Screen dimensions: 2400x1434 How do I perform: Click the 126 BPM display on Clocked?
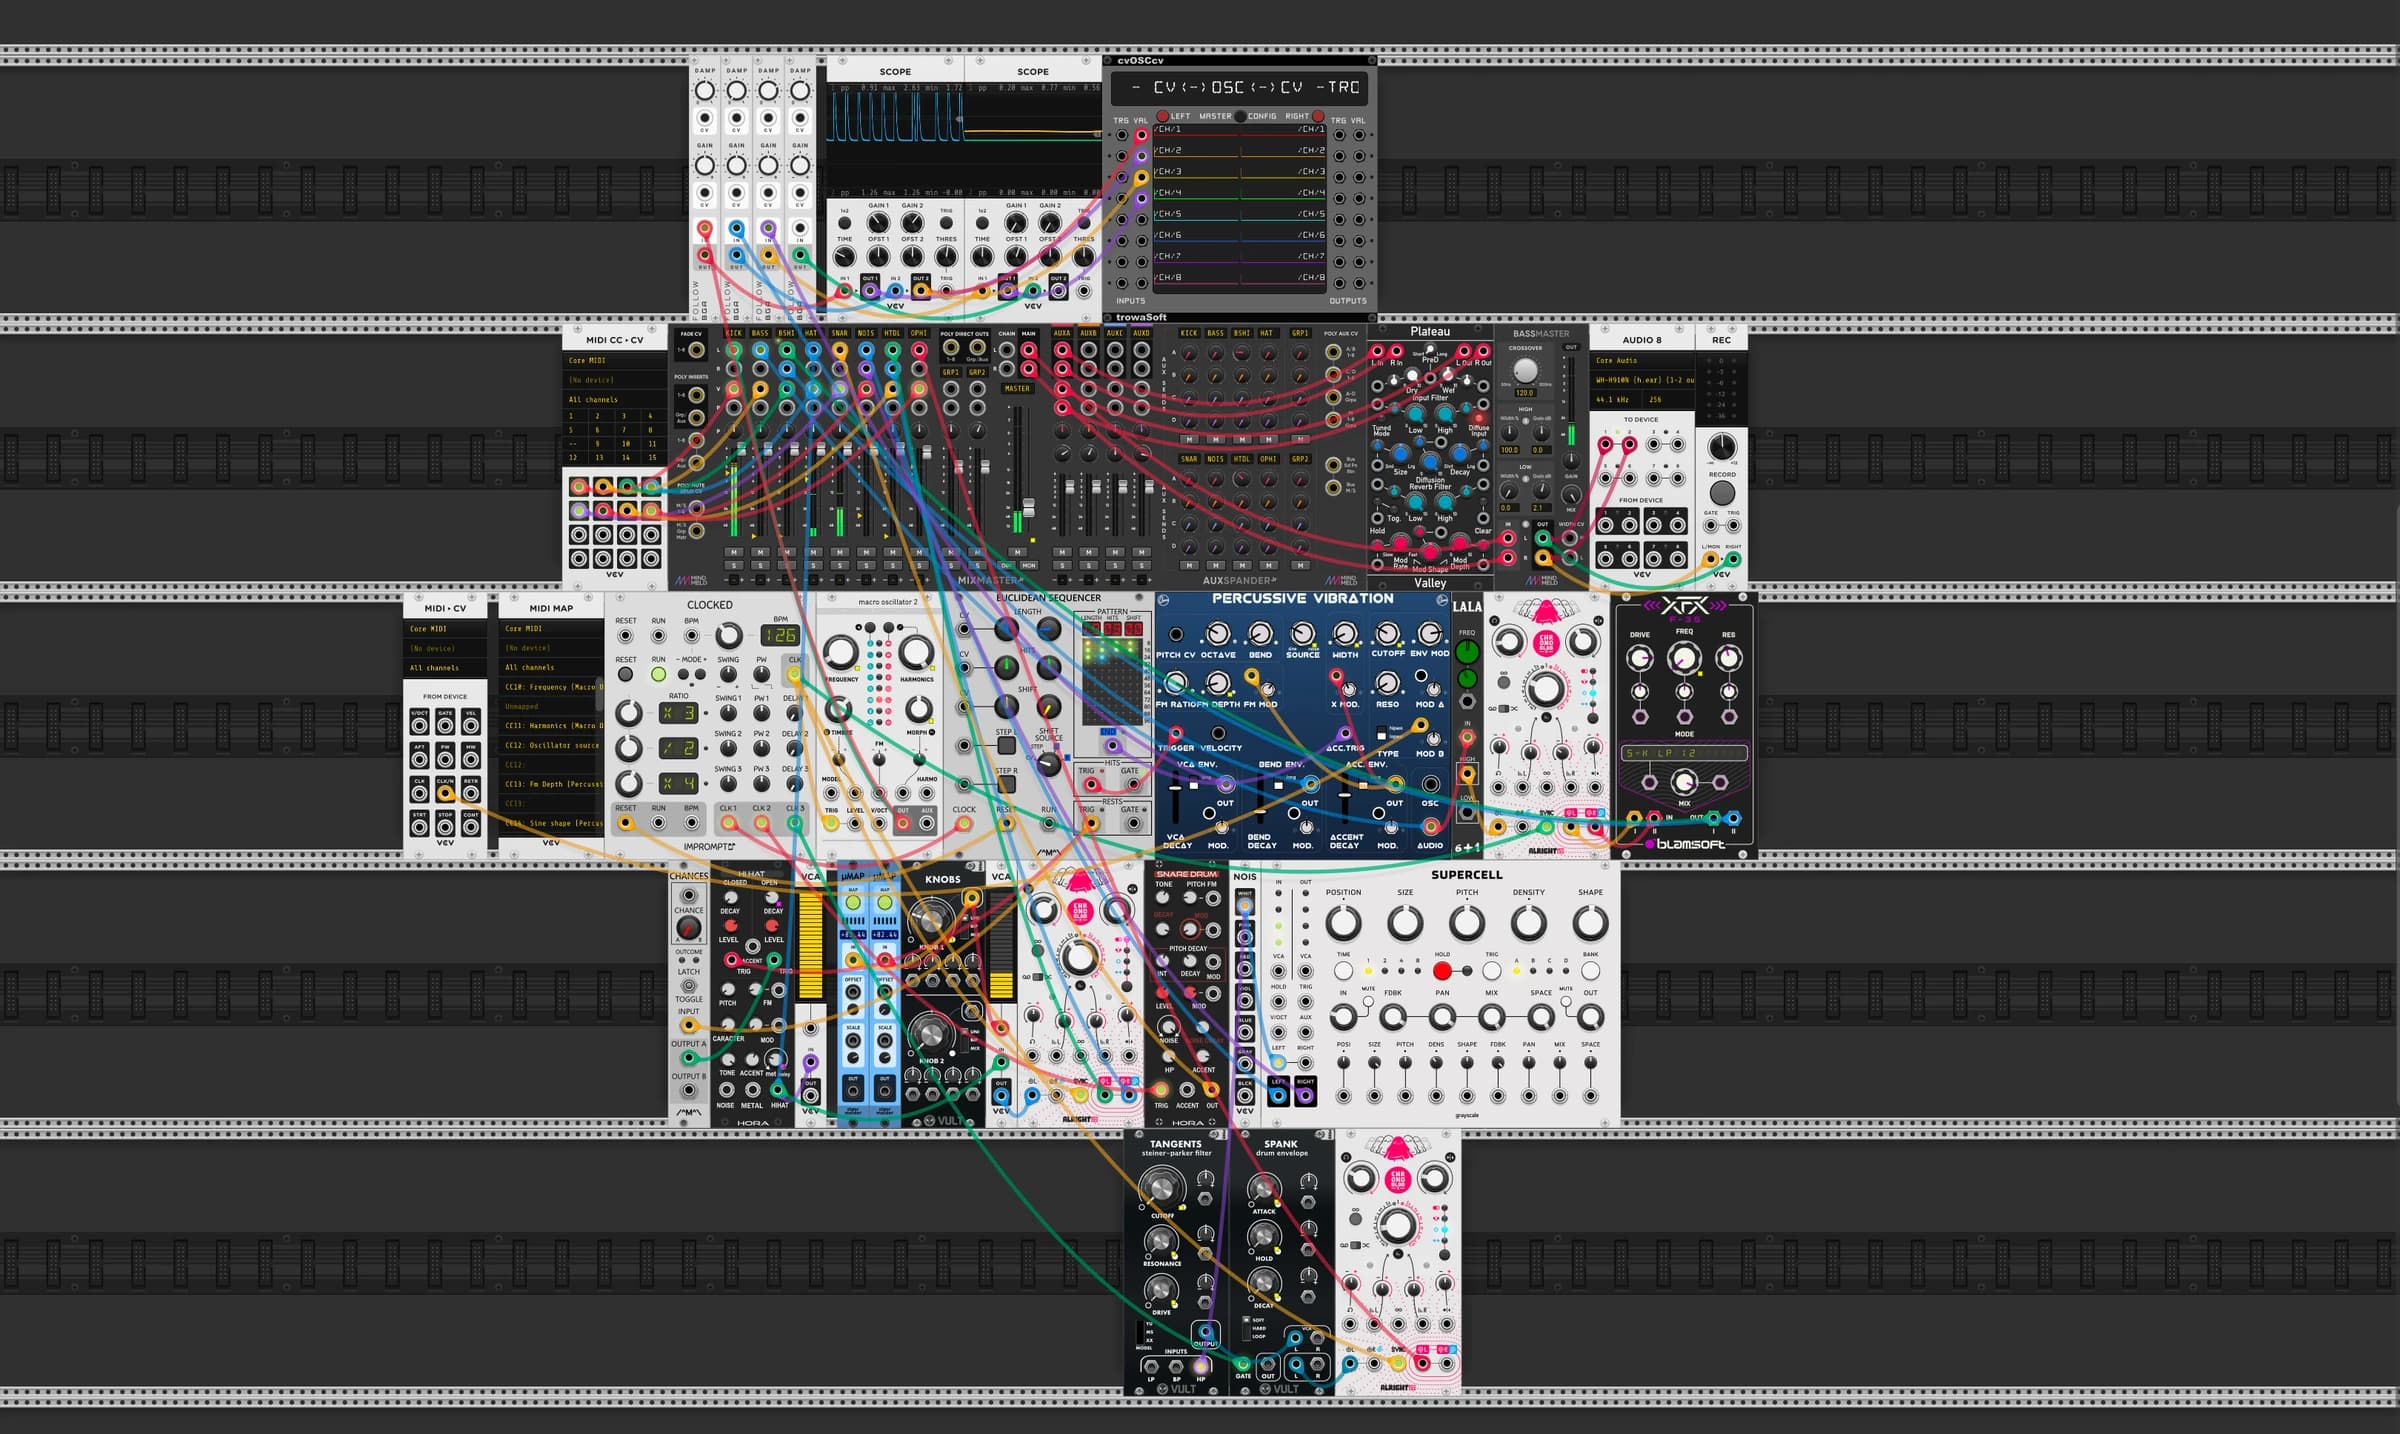[779, 635]
